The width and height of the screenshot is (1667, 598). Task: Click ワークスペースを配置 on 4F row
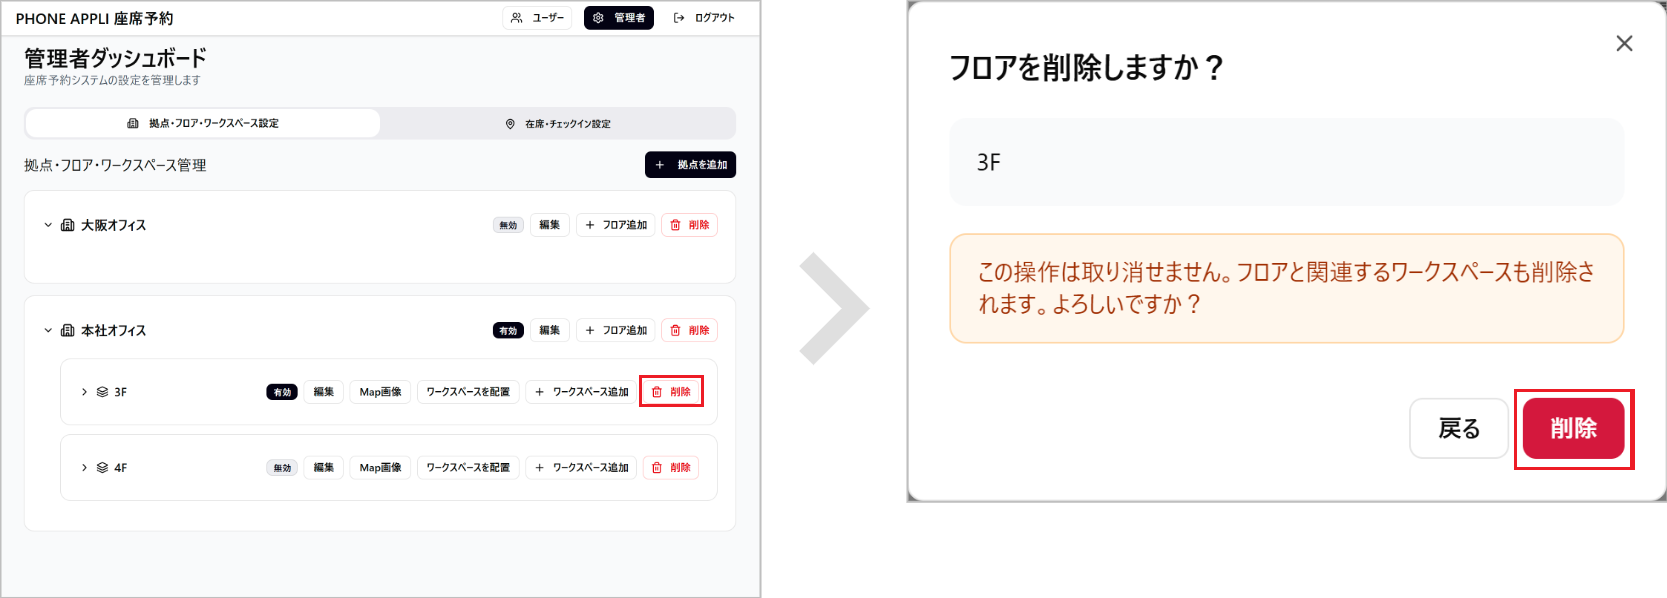[468, 467]
